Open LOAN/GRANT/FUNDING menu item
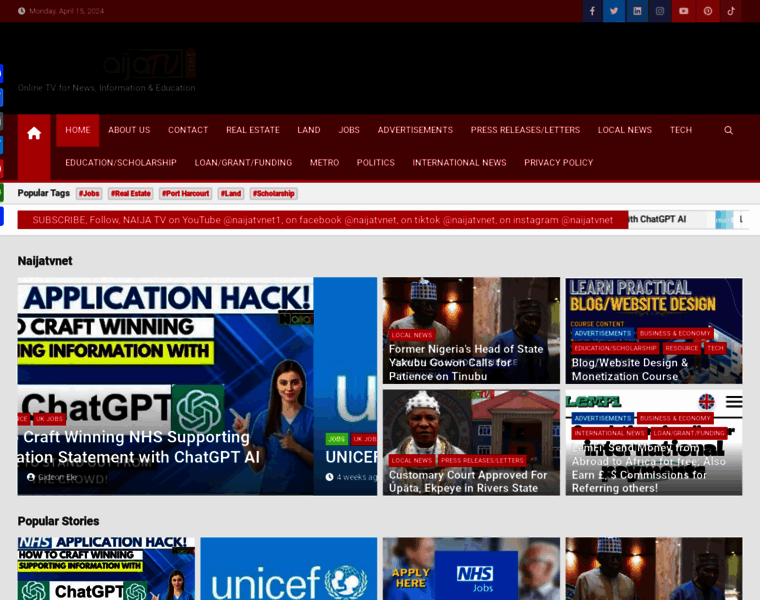Screen dimensions: 760x600 (243, 162)
